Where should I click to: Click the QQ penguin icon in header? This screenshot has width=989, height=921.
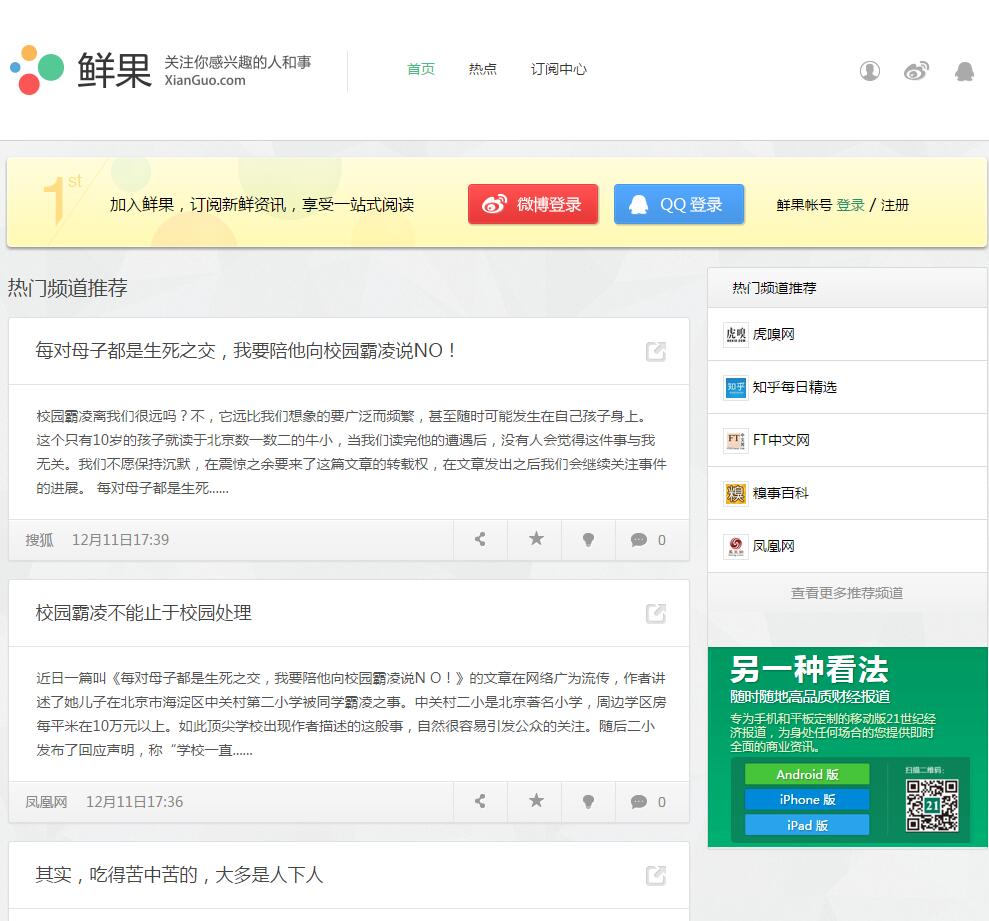[964, 71]
